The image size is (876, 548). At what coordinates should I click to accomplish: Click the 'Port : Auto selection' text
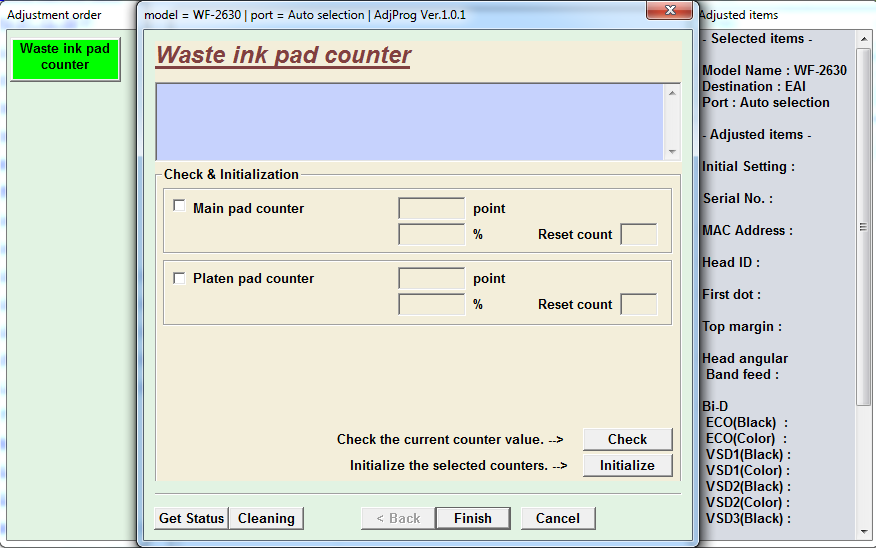click(x=766, y=103)
